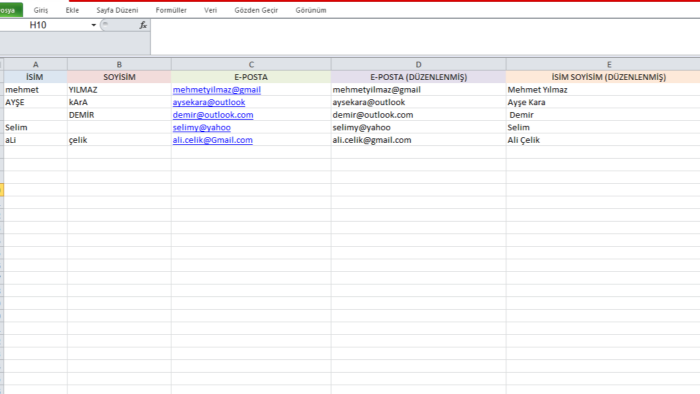Select column A header
700x394 pixels.
pyautogui.click(x=36, y=64)
